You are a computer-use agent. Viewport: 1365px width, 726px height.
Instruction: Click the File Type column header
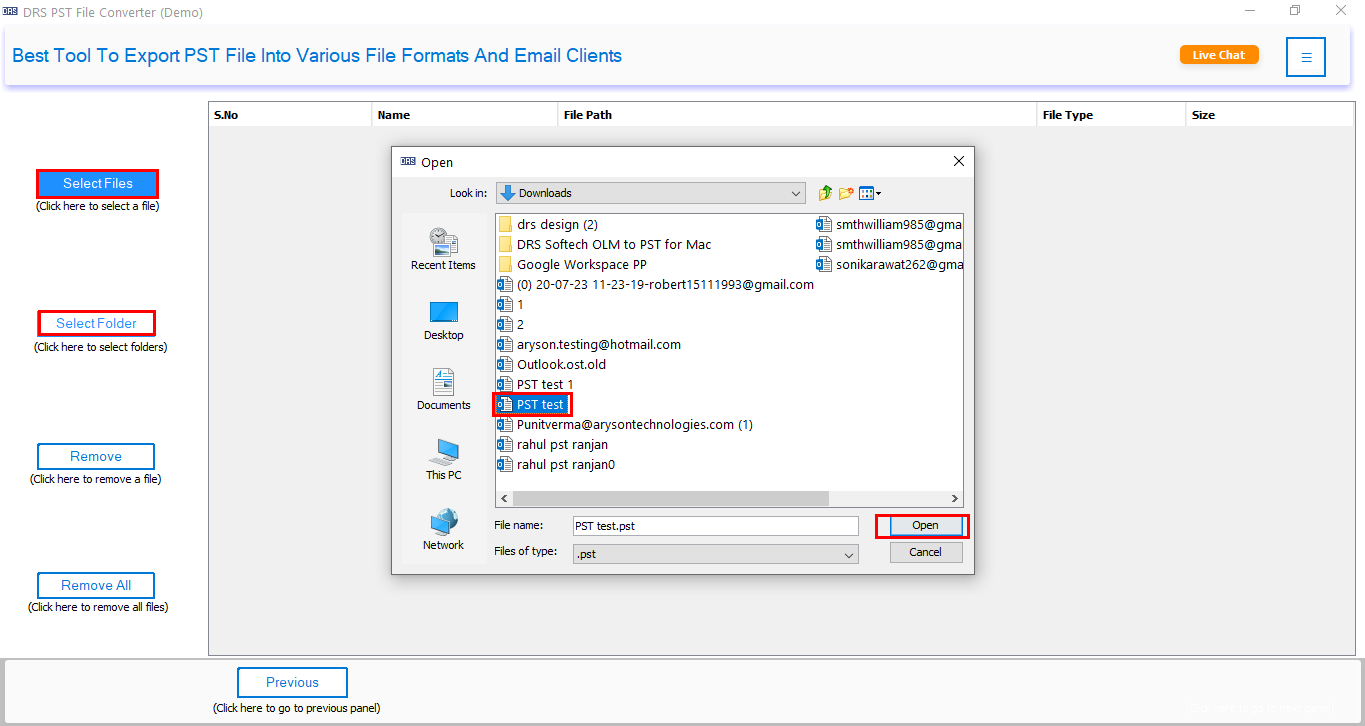pos(1111,115)
